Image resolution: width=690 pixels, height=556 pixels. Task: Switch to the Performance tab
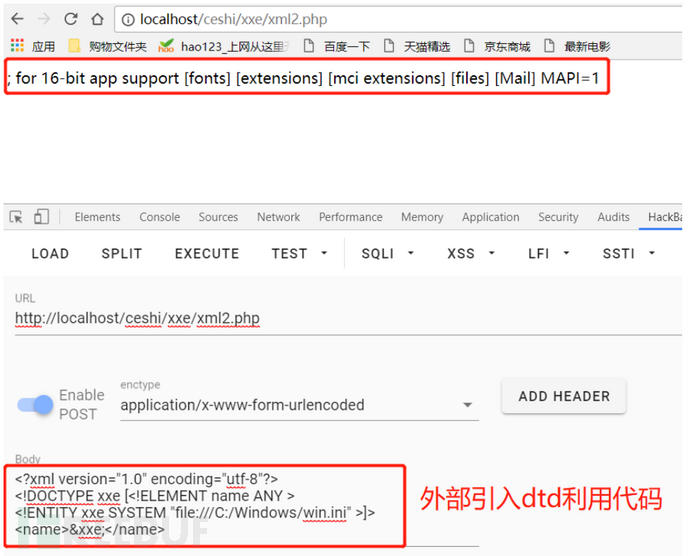(351, 217)
